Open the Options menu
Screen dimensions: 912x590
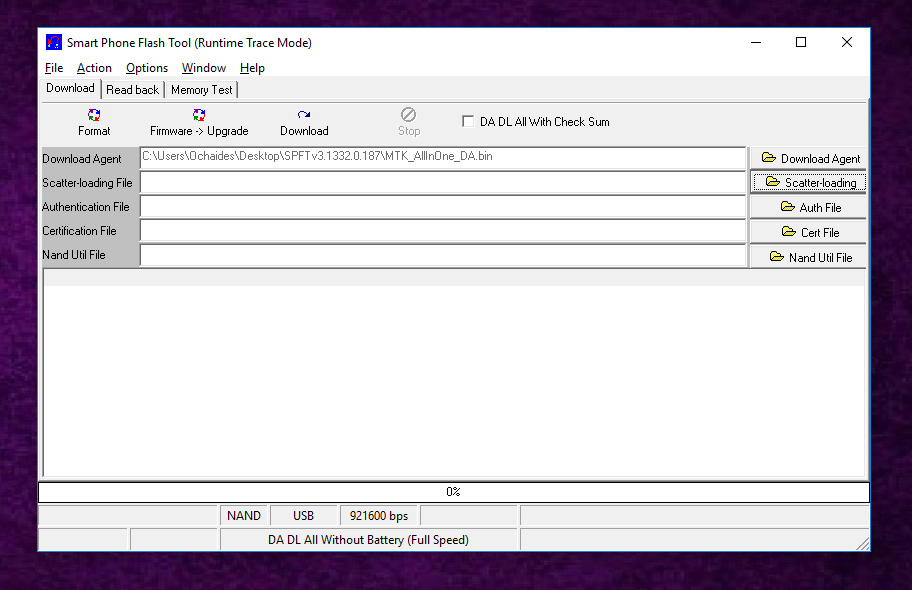click(x=147, y=68)
